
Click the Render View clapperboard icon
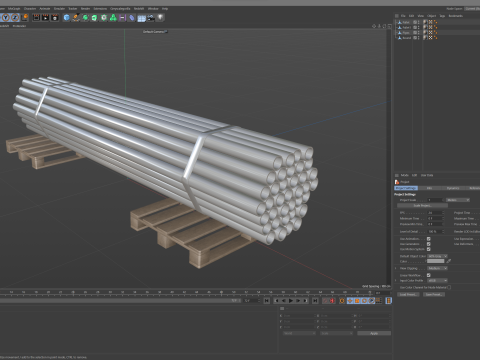[x=36, y=17]
